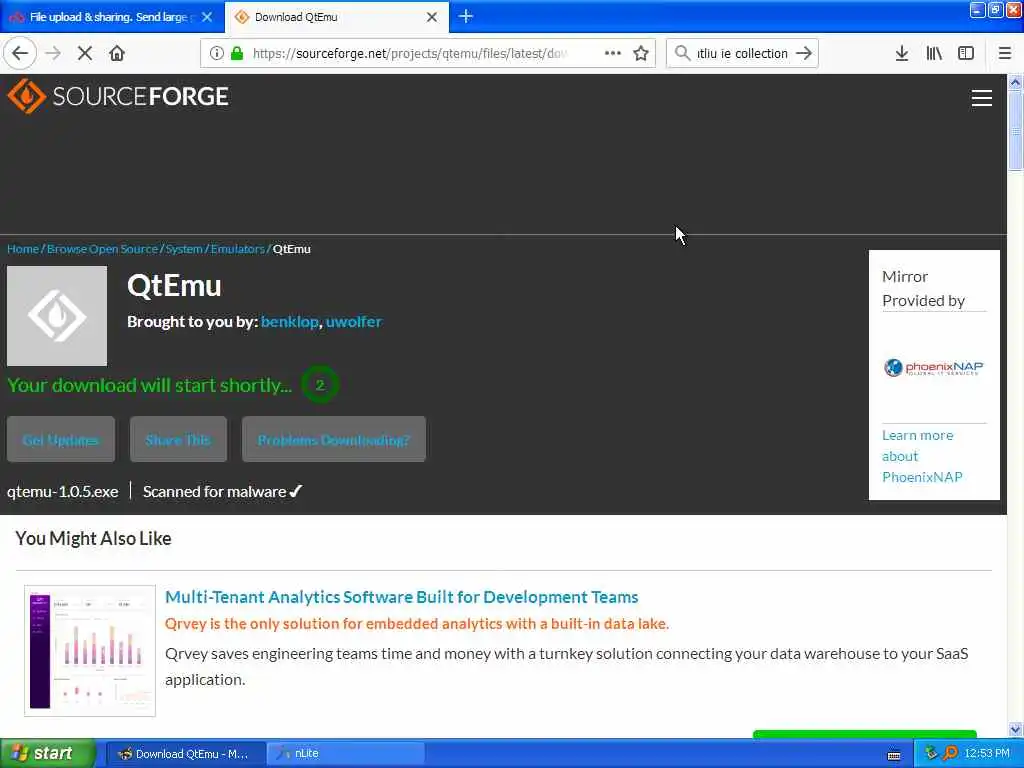The width and height of the screenshot is (1024, 768).
Task: Click the forward navigation arrow
Action: (53, 53)
